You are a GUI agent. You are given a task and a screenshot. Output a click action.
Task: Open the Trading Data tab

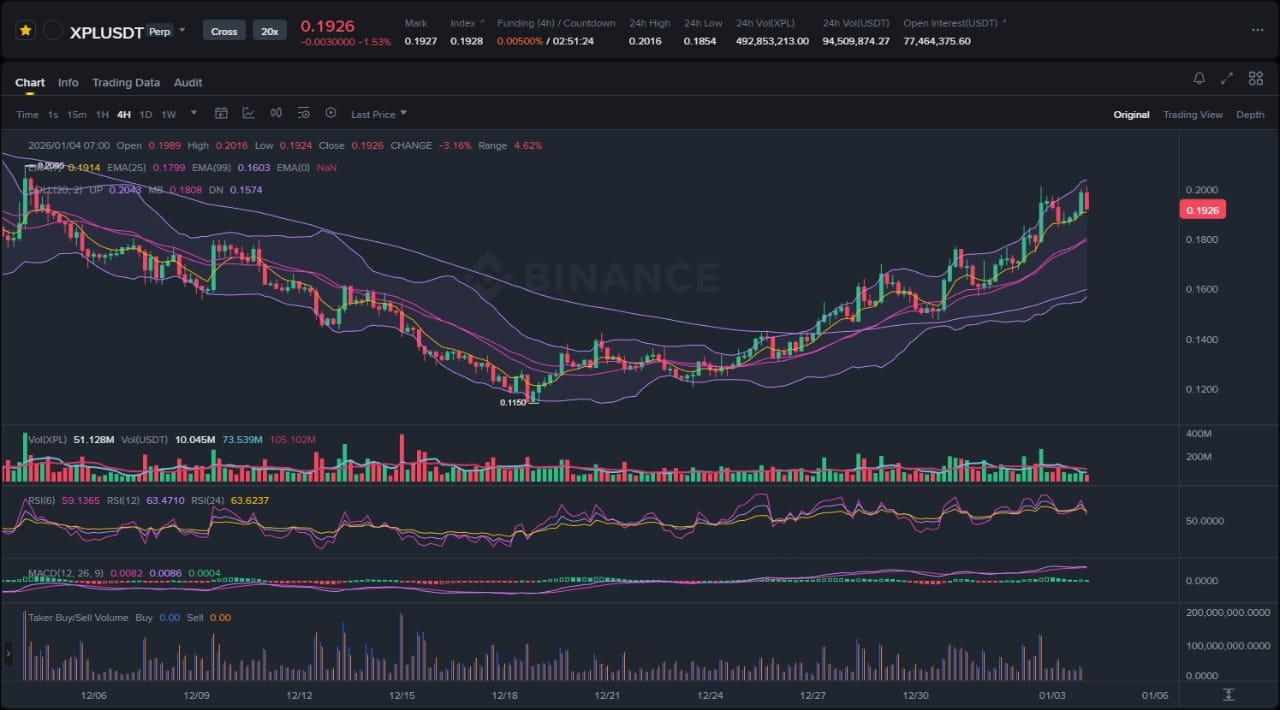(126, 82)
